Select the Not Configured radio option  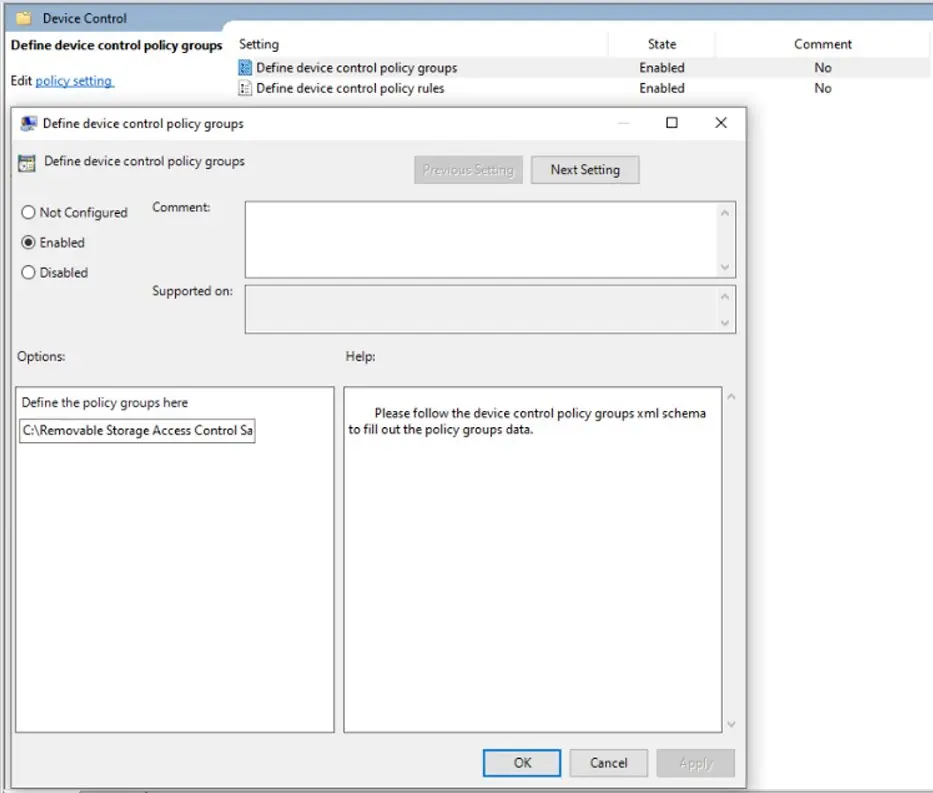(x=28, y=213)
